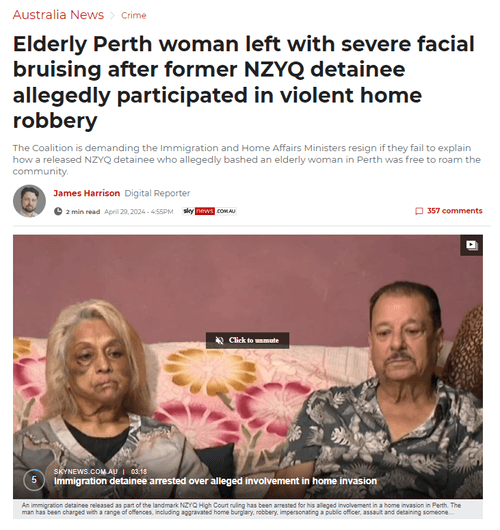Click the breadcrumb chevron separator
Screen dimensions: 500x530
point(113,16)
